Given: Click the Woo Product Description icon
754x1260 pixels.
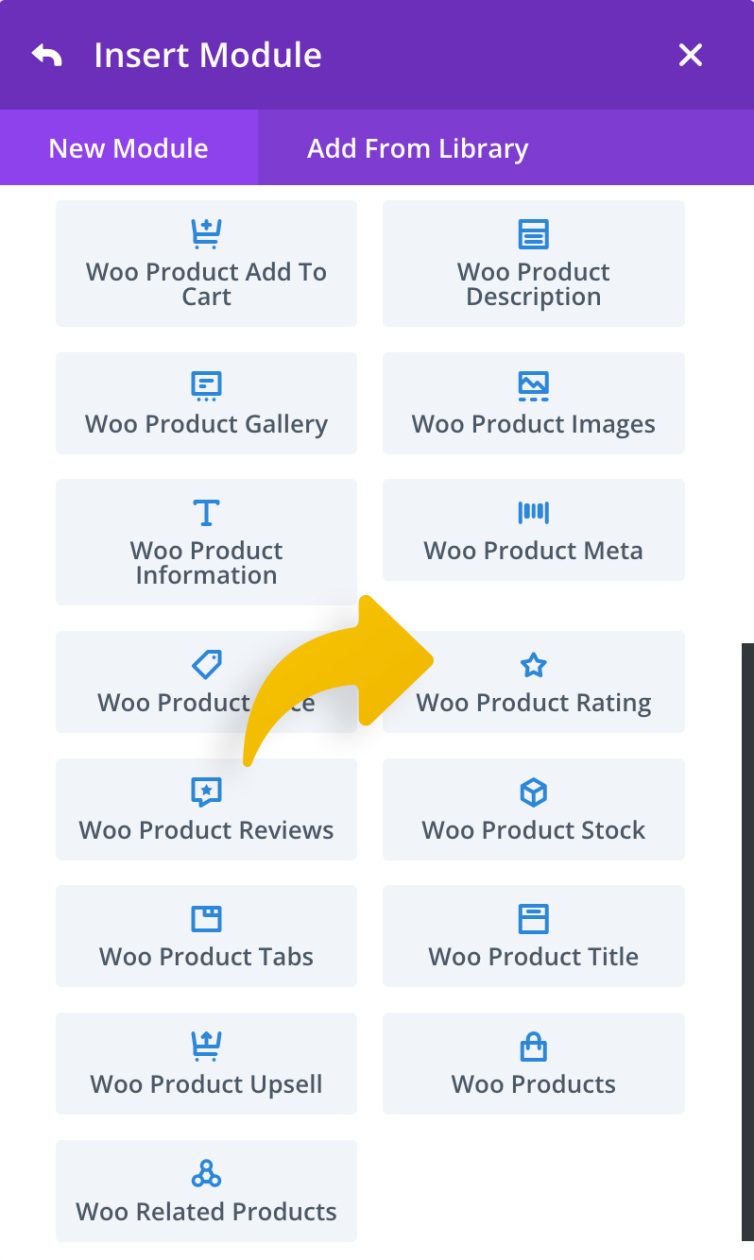Looking at the screenshot, I should 533,234.
